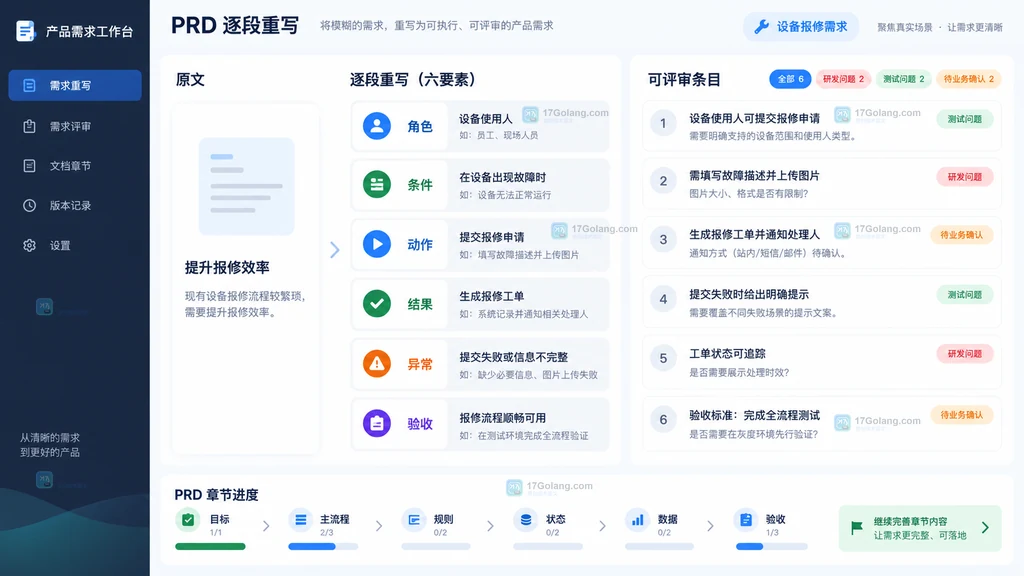Select 在设备出现故障时 condition text
The image size is (1024, 576).
pyautogui.click(x=502, y=178)
